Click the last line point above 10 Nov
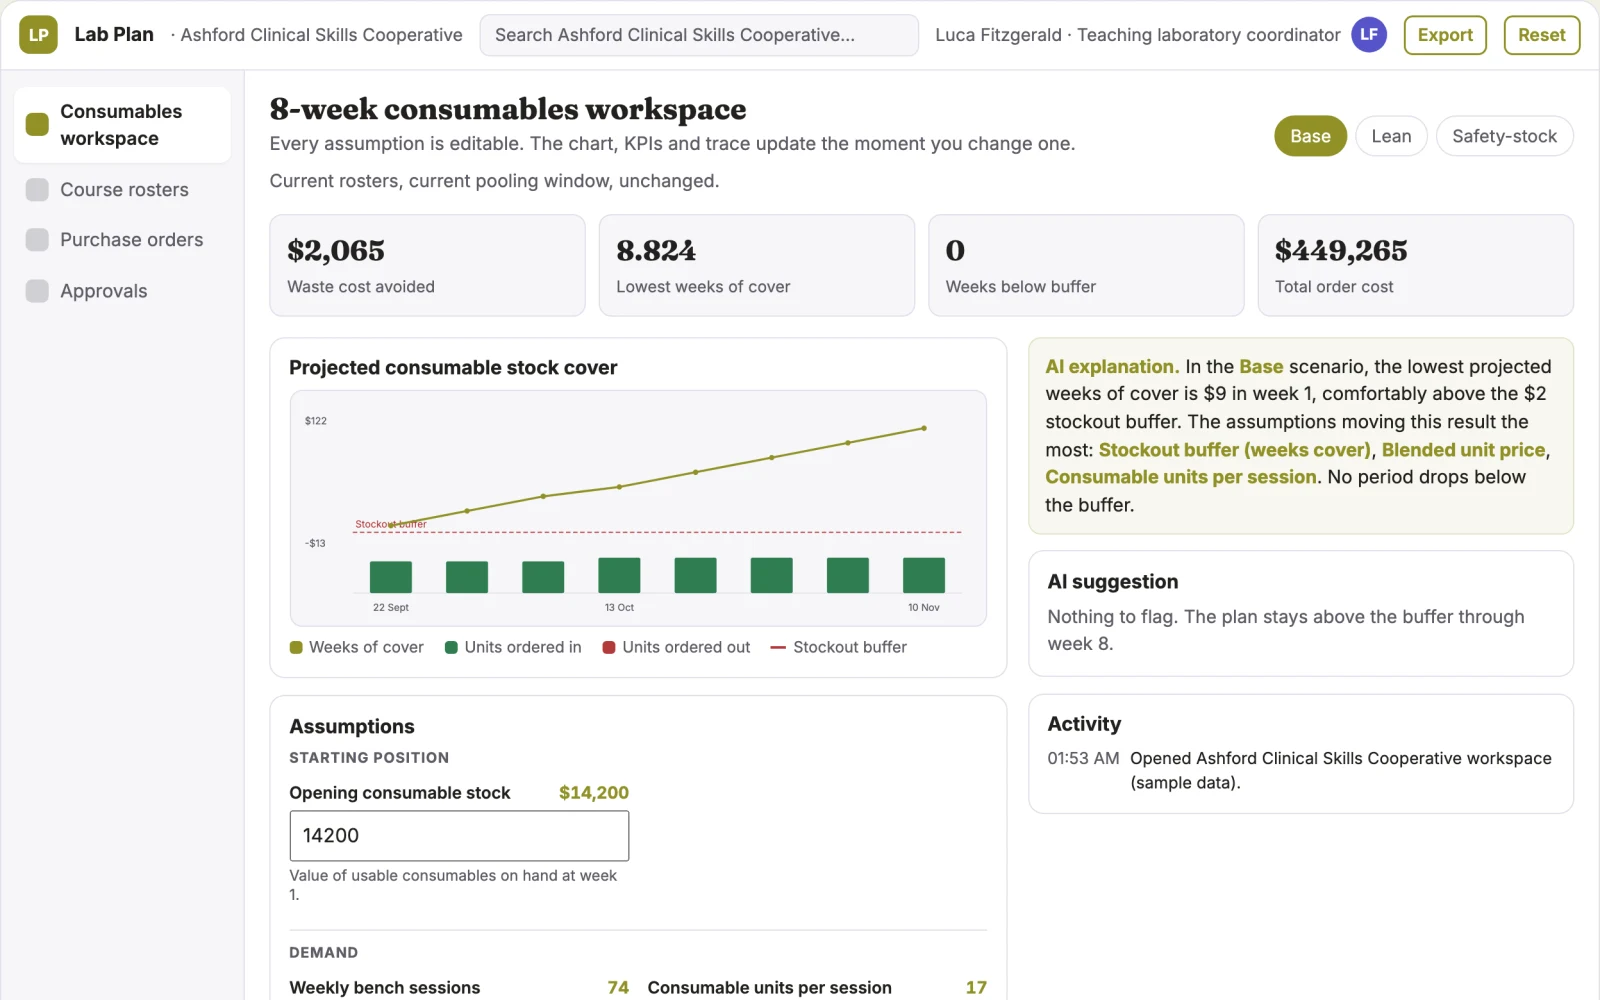The width and height of the screenshot is (1600, 1000). coord(924,428)
